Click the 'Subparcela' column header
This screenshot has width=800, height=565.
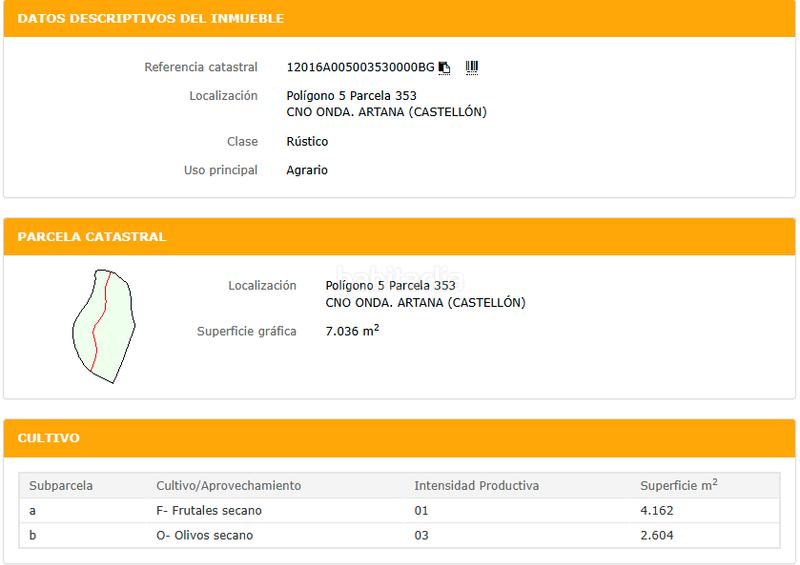(x=61, y=486)
